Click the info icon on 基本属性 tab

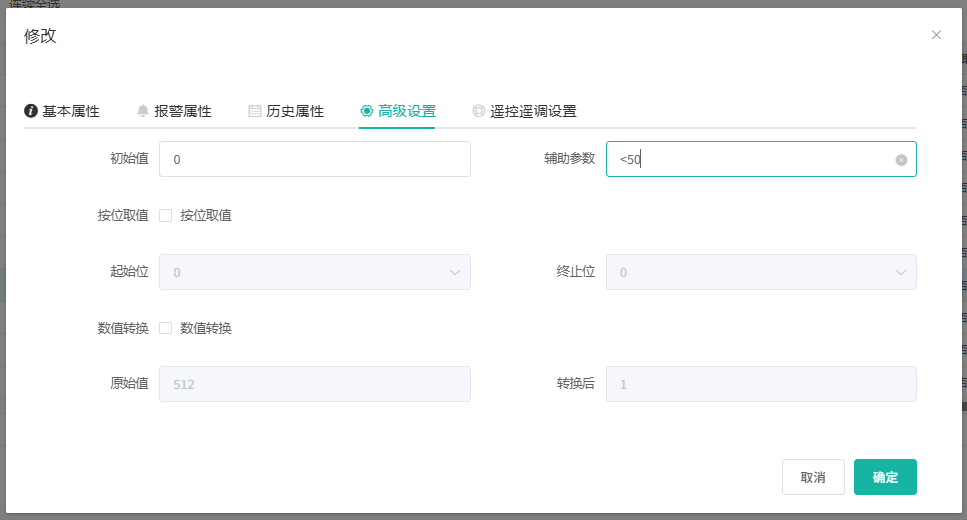coord(31,111)
